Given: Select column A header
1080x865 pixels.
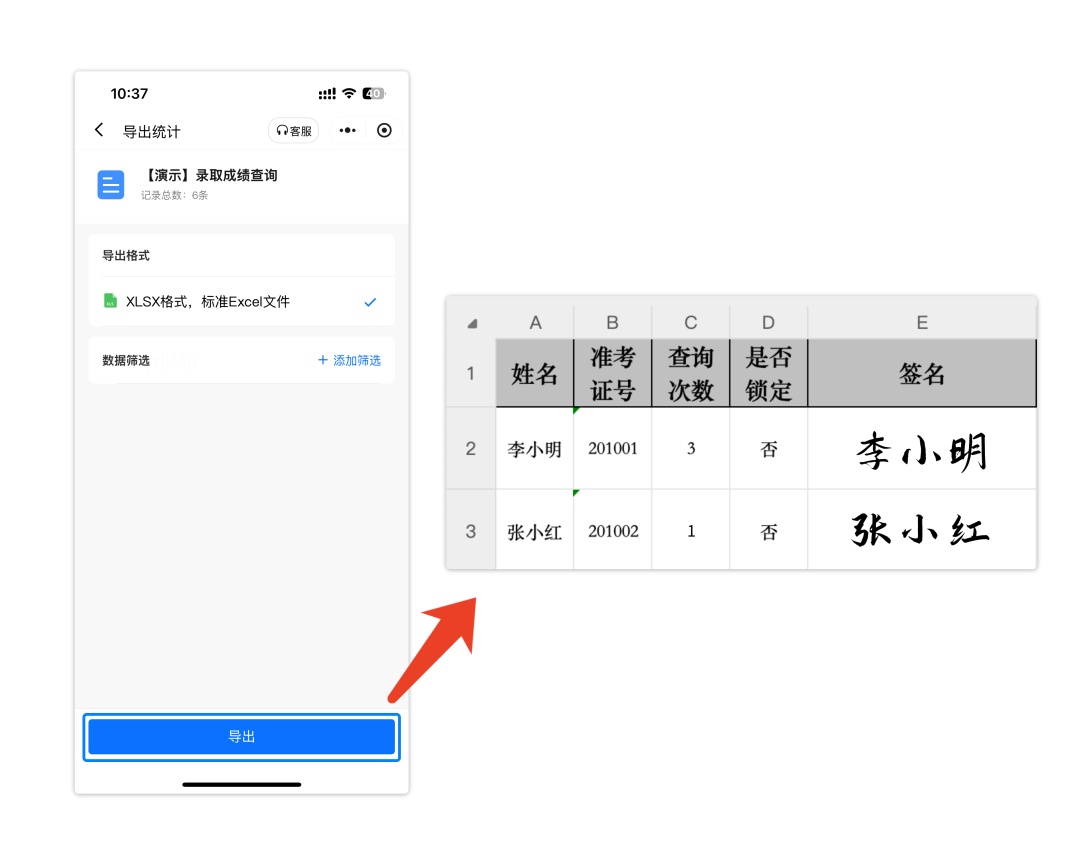Looking at the screenshot, I should click(535, 322).
